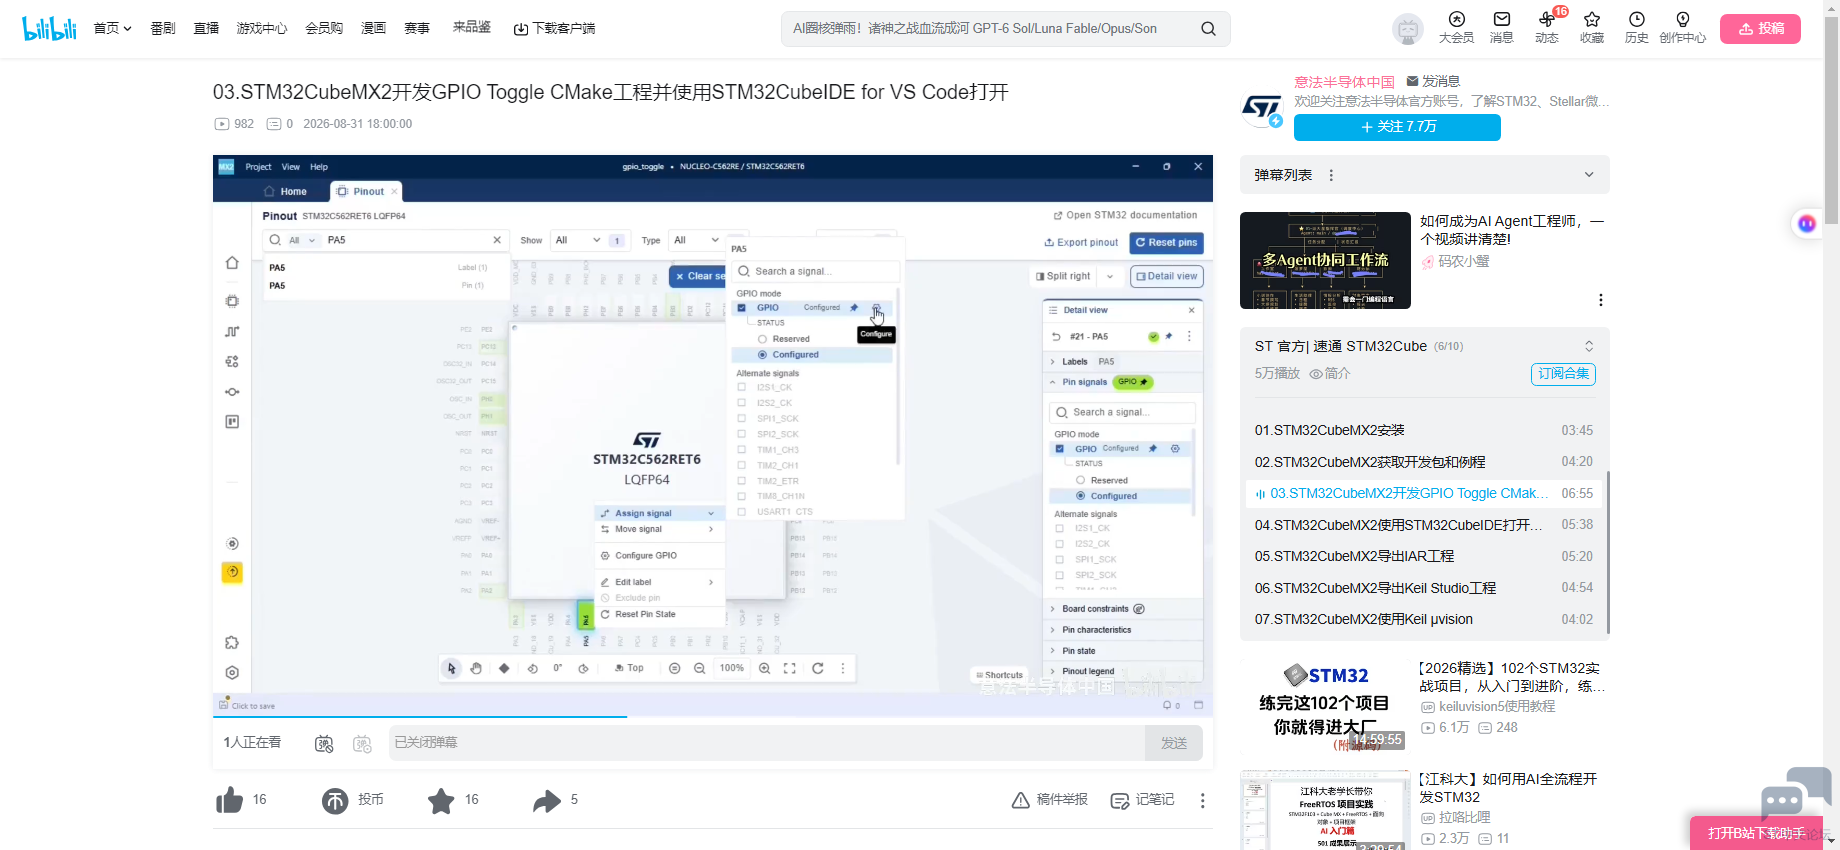Click 下载客户端 download icon

click(520, 29)
